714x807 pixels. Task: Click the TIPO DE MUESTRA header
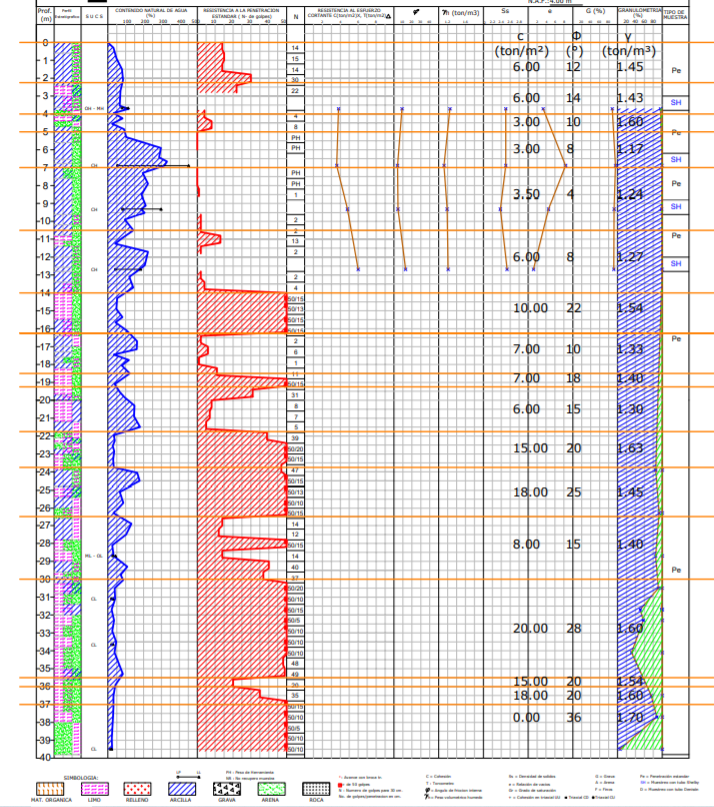[x=676, y=15]
